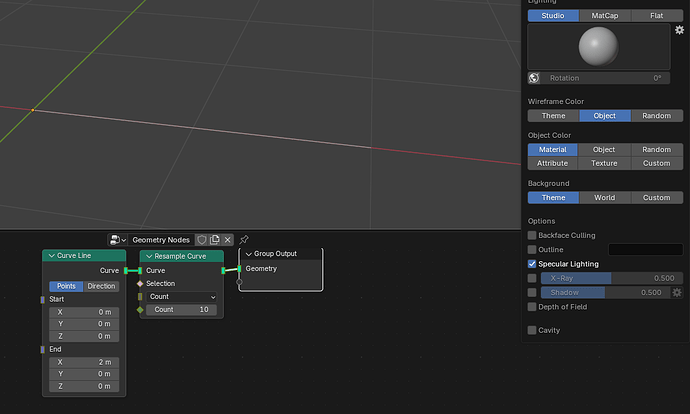Image resolution: width=690 pixels, height=414 pixels.
Task: Set Object Color to Random
Action: tap(657, 150)
